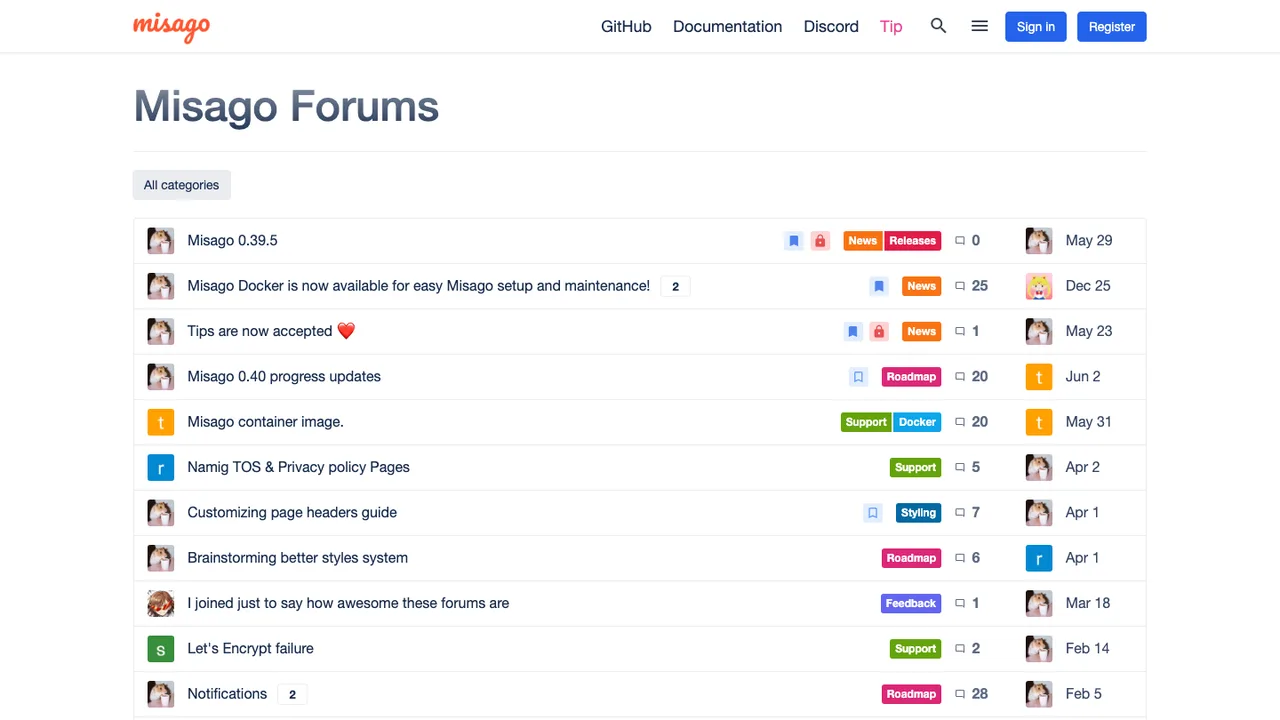Image resolution: width=1280 pixels, height=720 pixels.
Task: Select Roadmap tag on Brainstorming better styles row
Action: 911,558
